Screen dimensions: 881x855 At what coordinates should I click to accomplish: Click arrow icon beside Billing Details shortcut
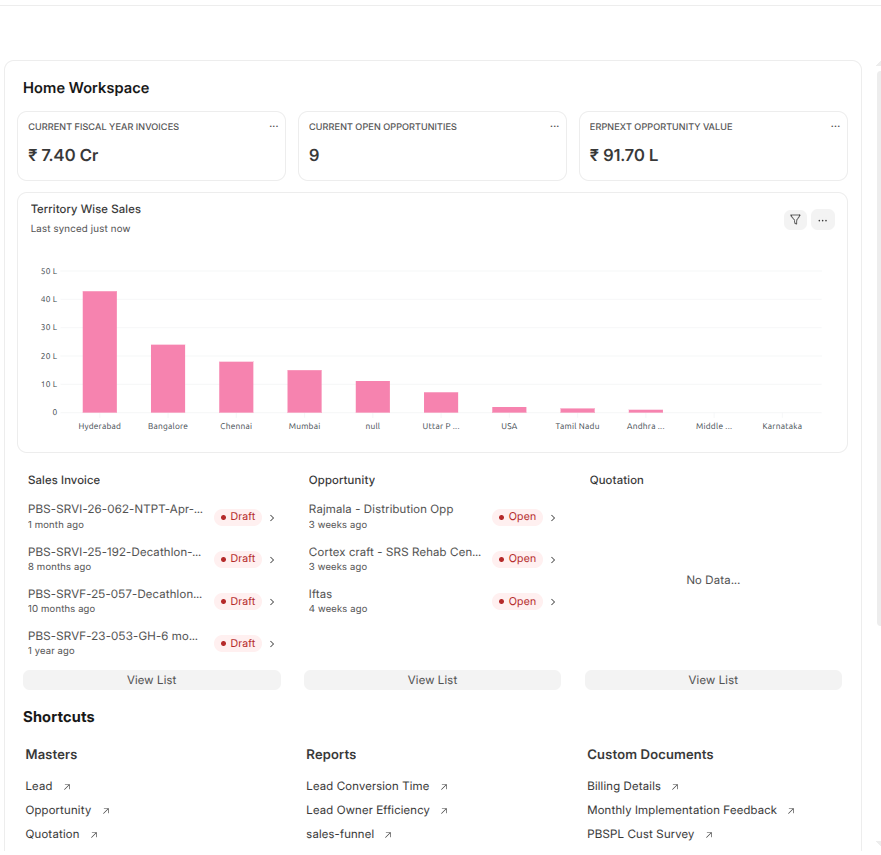coord(675,786)
